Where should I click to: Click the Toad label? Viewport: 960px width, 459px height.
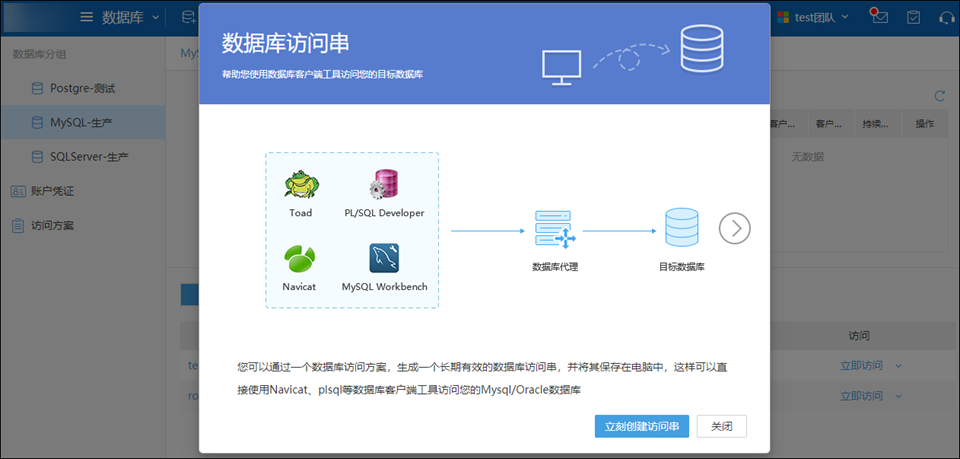(x=301, y=213)
